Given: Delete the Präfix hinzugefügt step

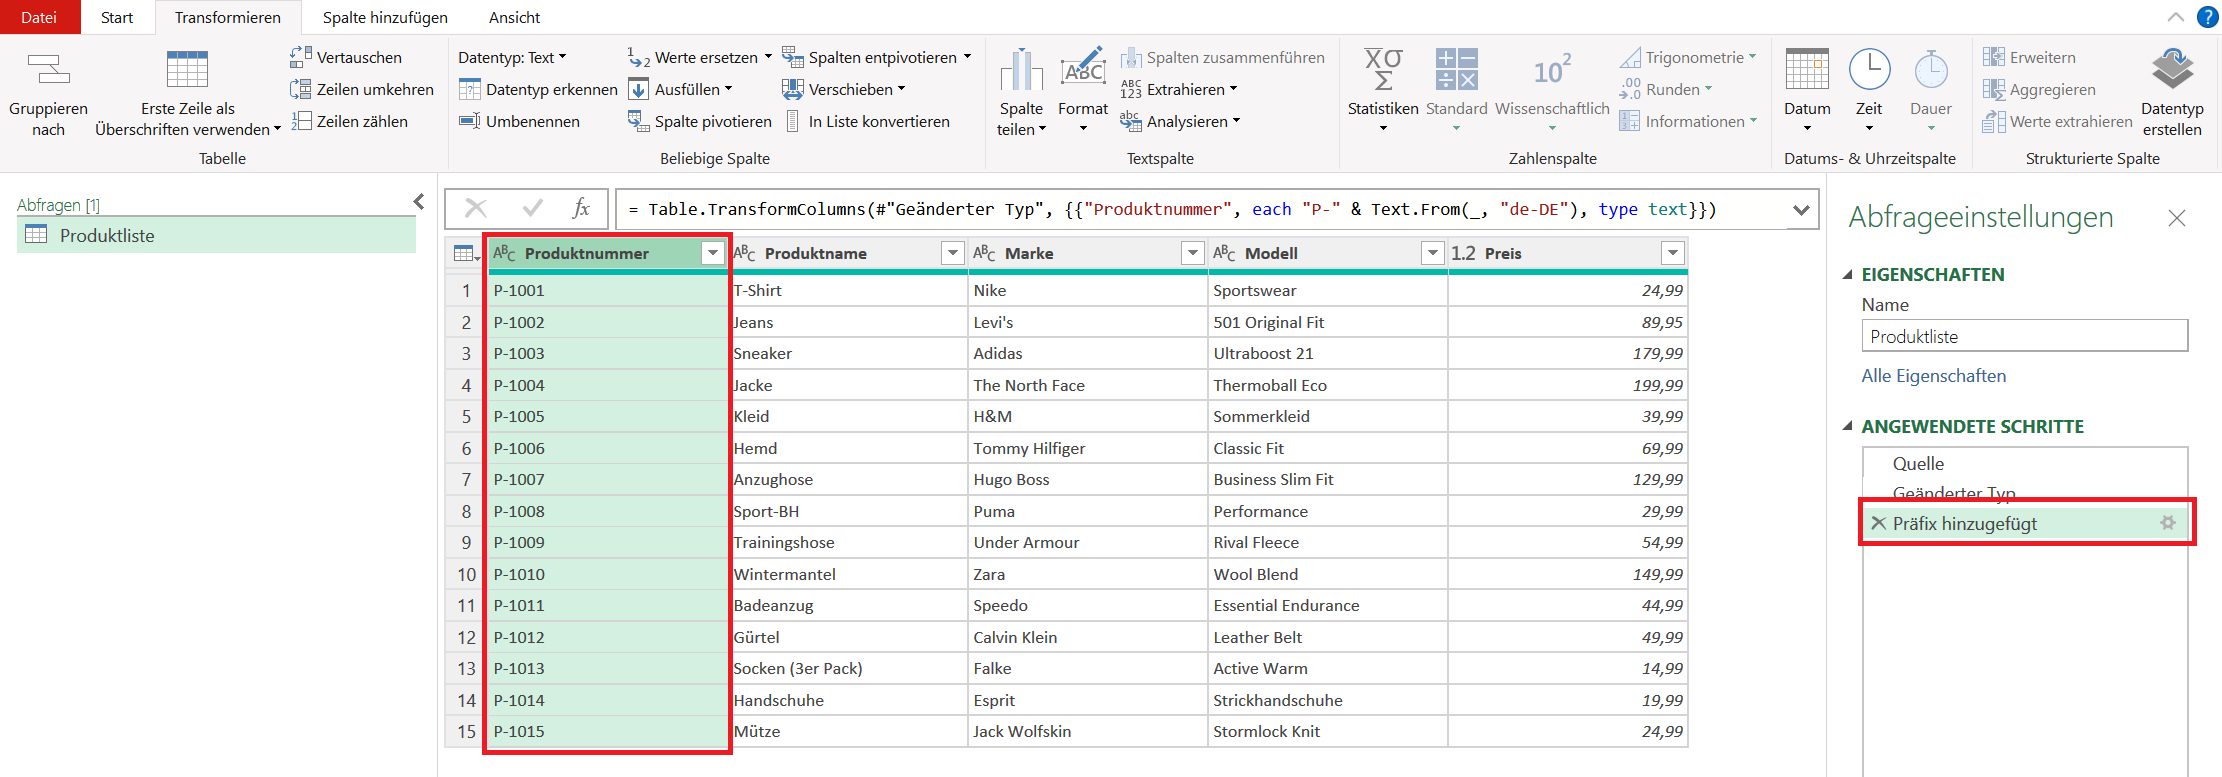Looking at the screenshot, I should (1879, 523).
